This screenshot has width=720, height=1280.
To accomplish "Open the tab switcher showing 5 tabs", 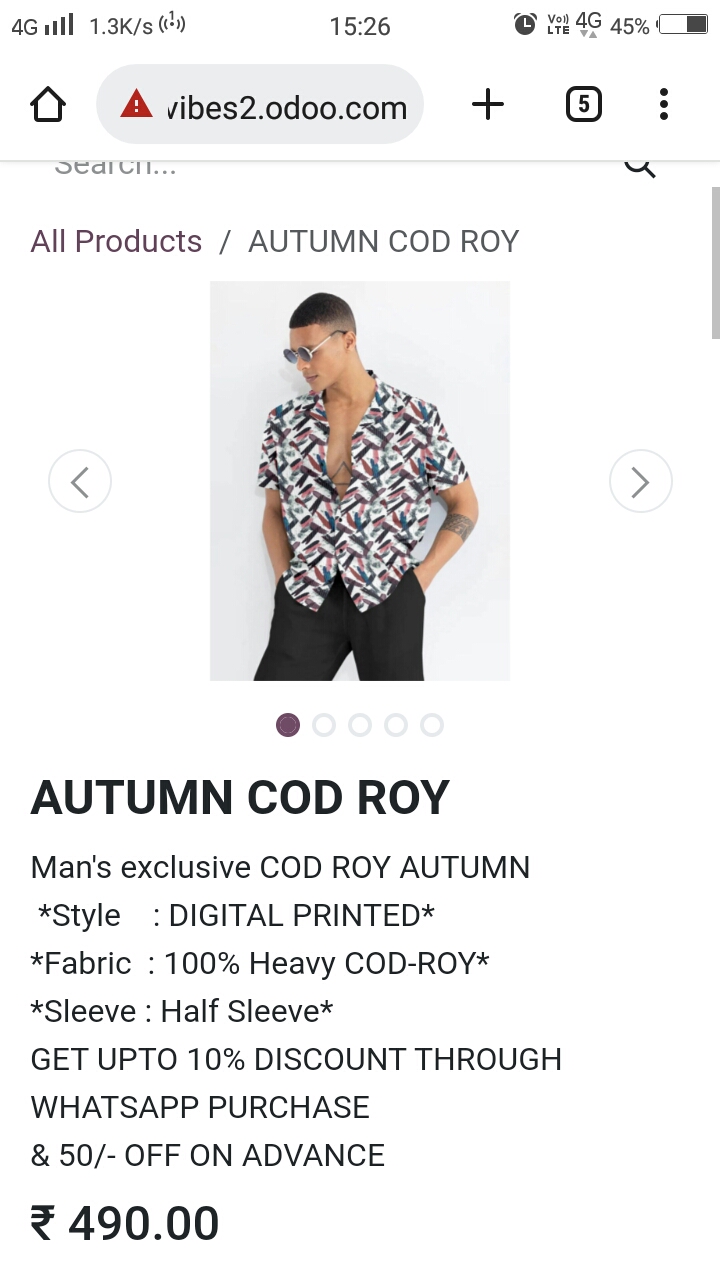I will pos(584,104).
